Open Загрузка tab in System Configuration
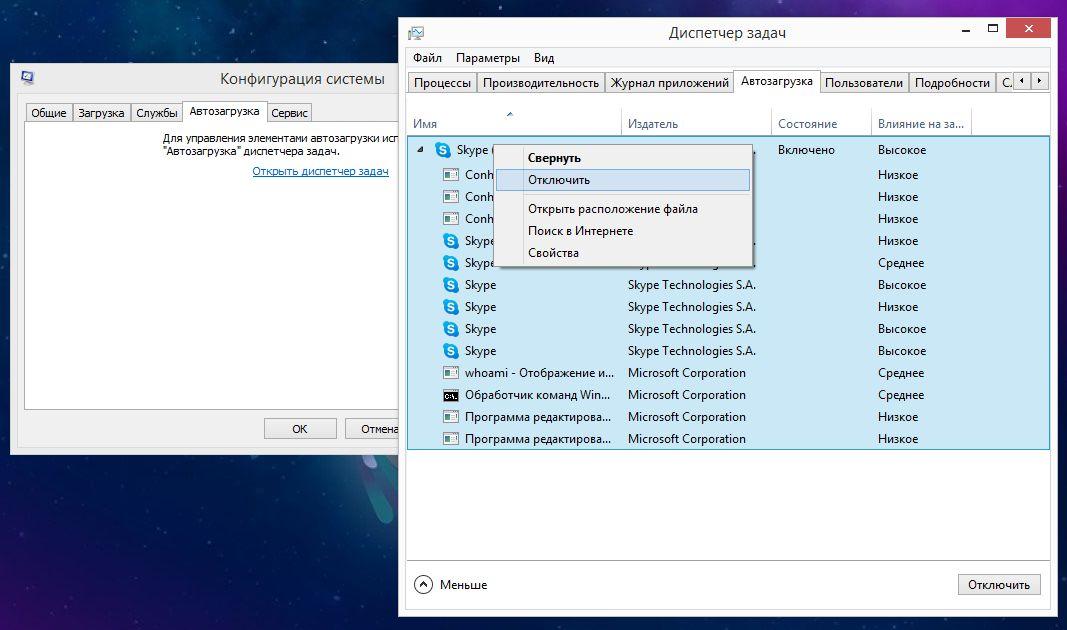 101,113
